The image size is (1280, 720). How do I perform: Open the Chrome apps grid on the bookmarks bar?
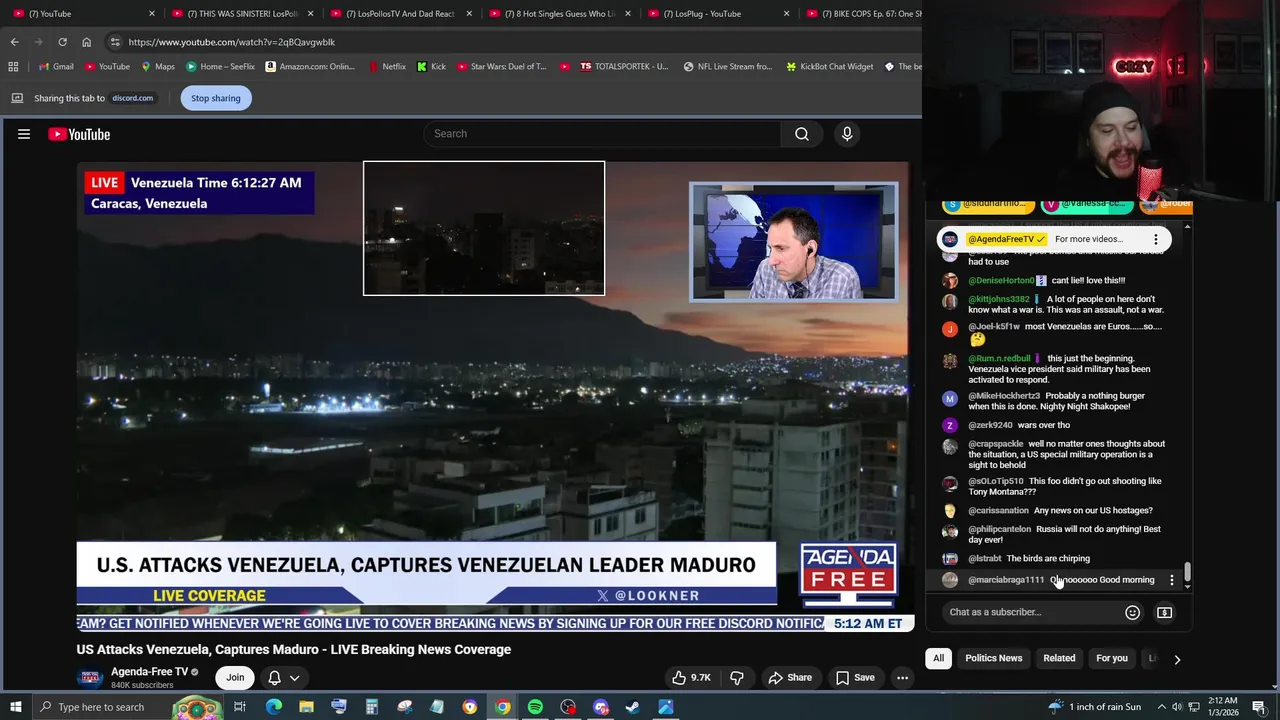tap(13, 67)
